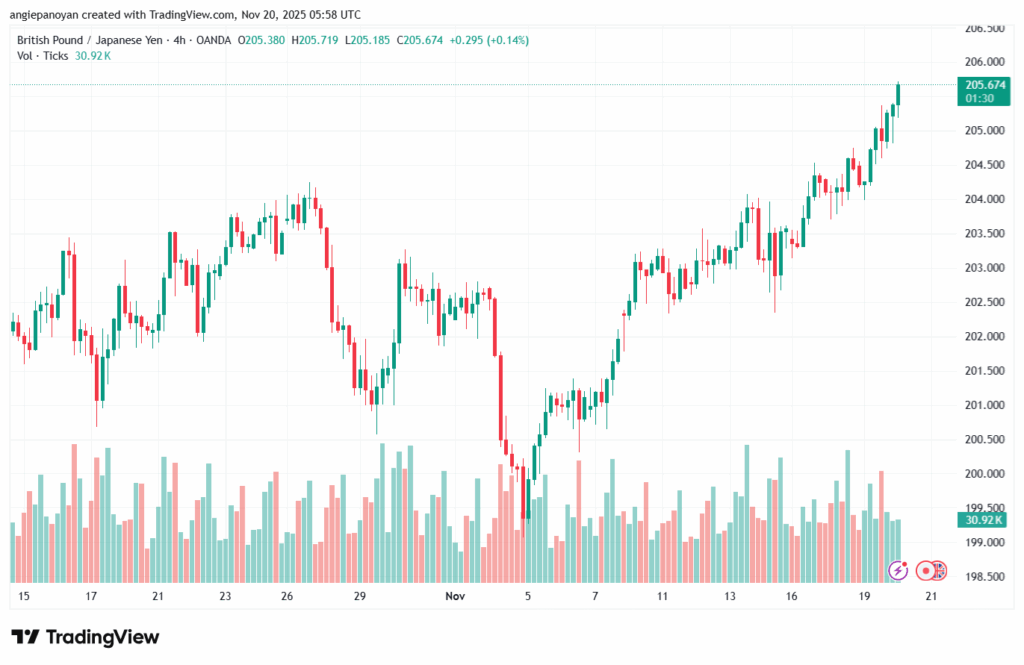This screenshot has height=665, width=1024.
Task: Click the TradingView logo
Action: click(85, 637)
